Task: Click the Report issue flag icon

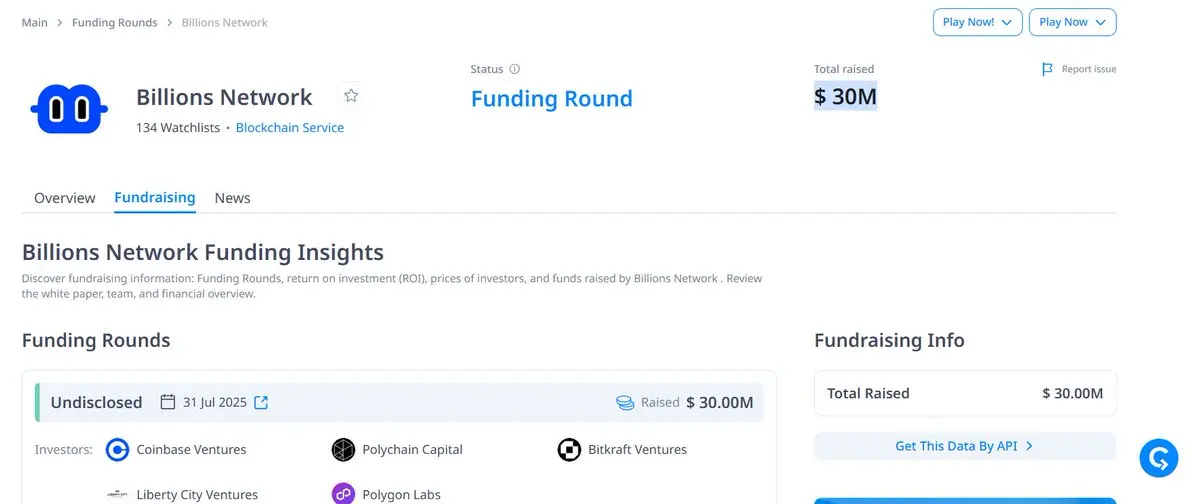Action: [x=1047, y=69]
